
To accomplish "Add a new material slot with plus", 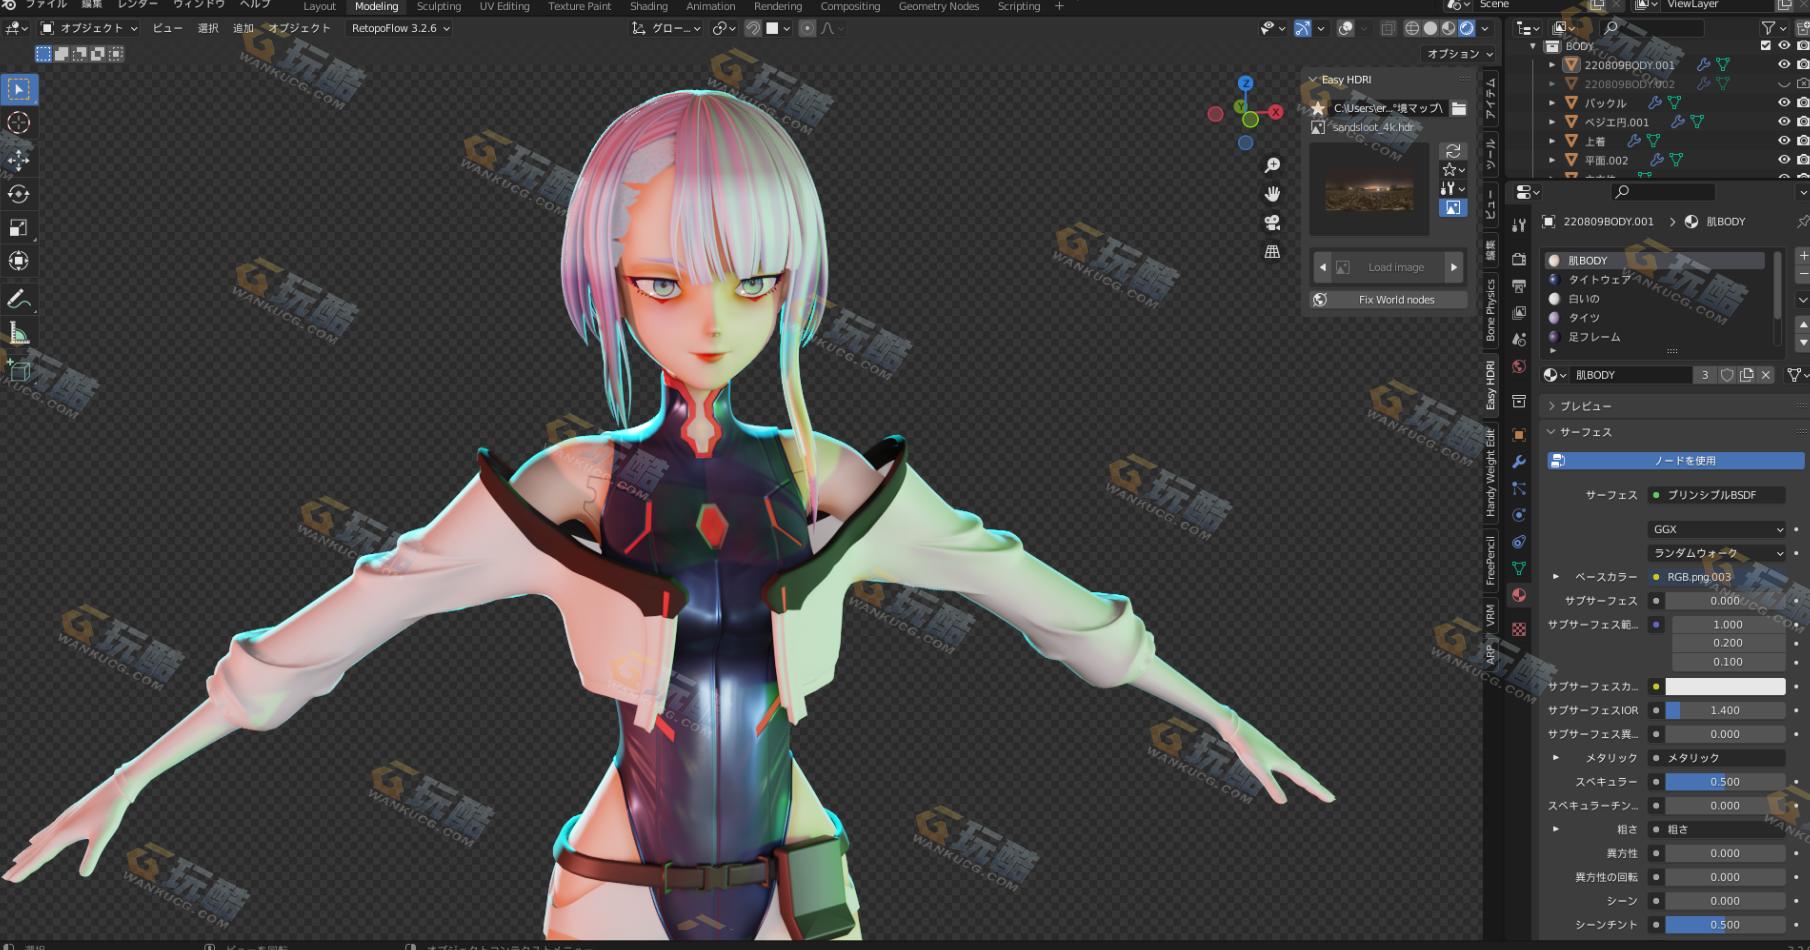I will [x=1803, y=256].
